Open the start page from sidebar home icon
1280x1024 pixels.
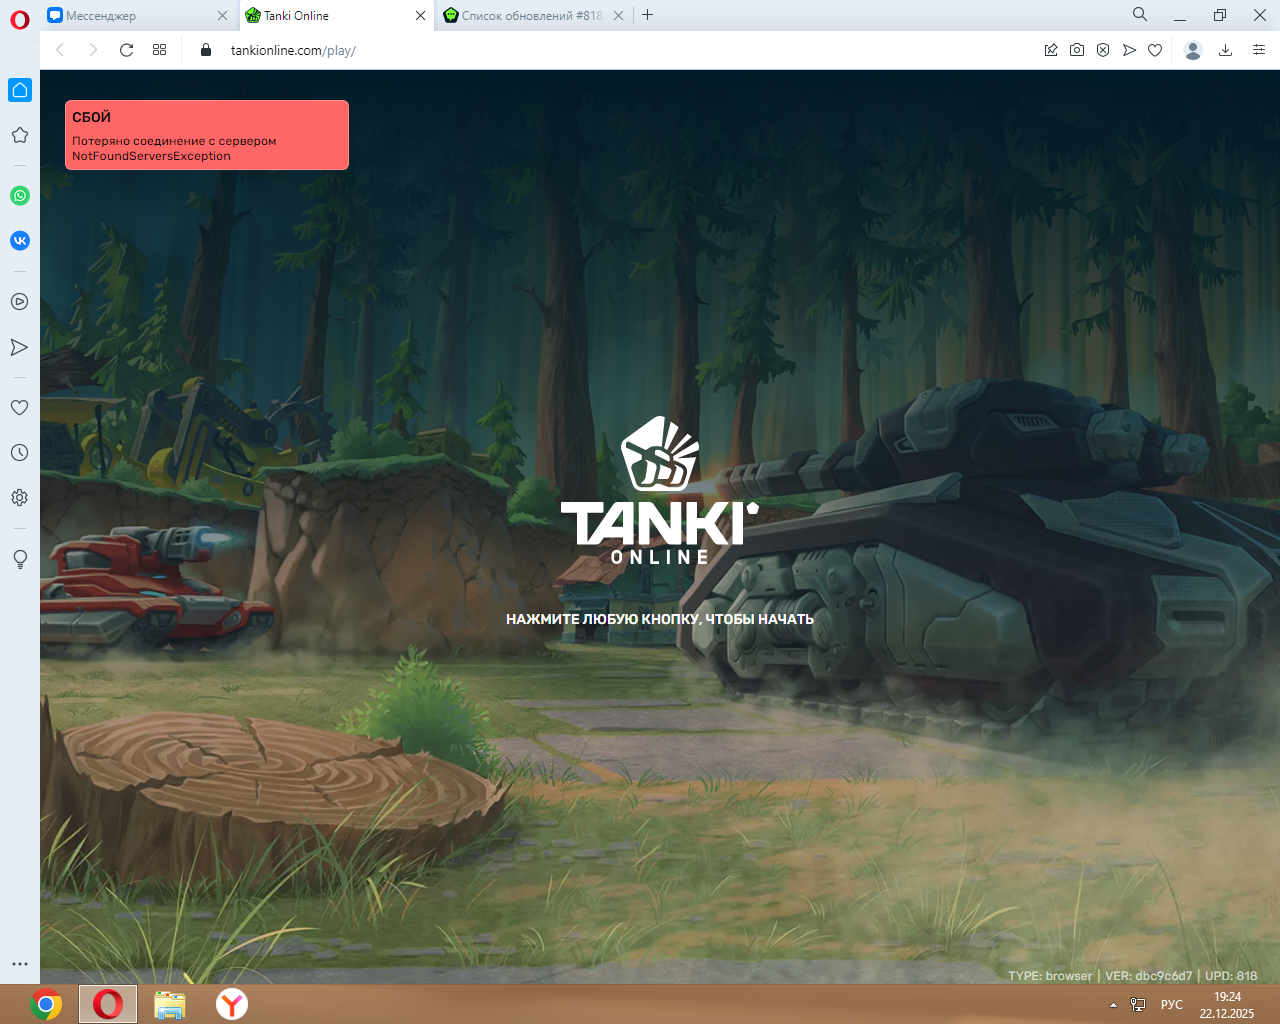click(x=20, y=90)
